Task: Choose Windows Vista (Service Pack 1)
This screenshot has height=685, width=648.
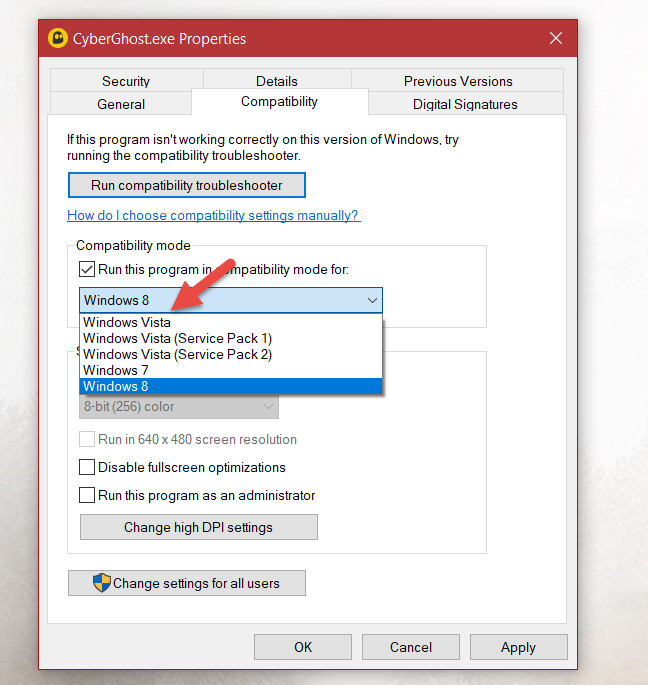Action: click(x=231, y=339)
